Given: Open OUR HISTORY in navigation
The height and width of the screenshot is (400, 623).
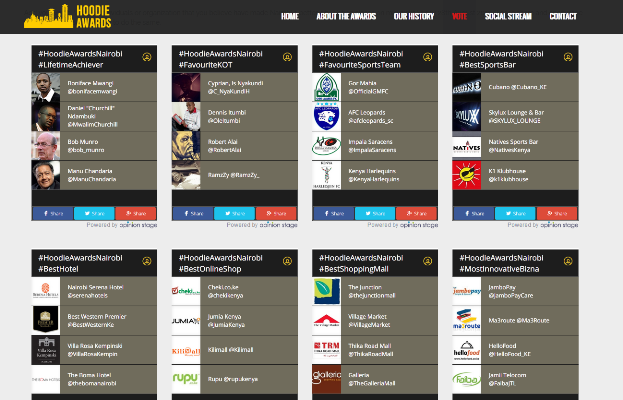Looking at the screenshot, I should point(414,16).
